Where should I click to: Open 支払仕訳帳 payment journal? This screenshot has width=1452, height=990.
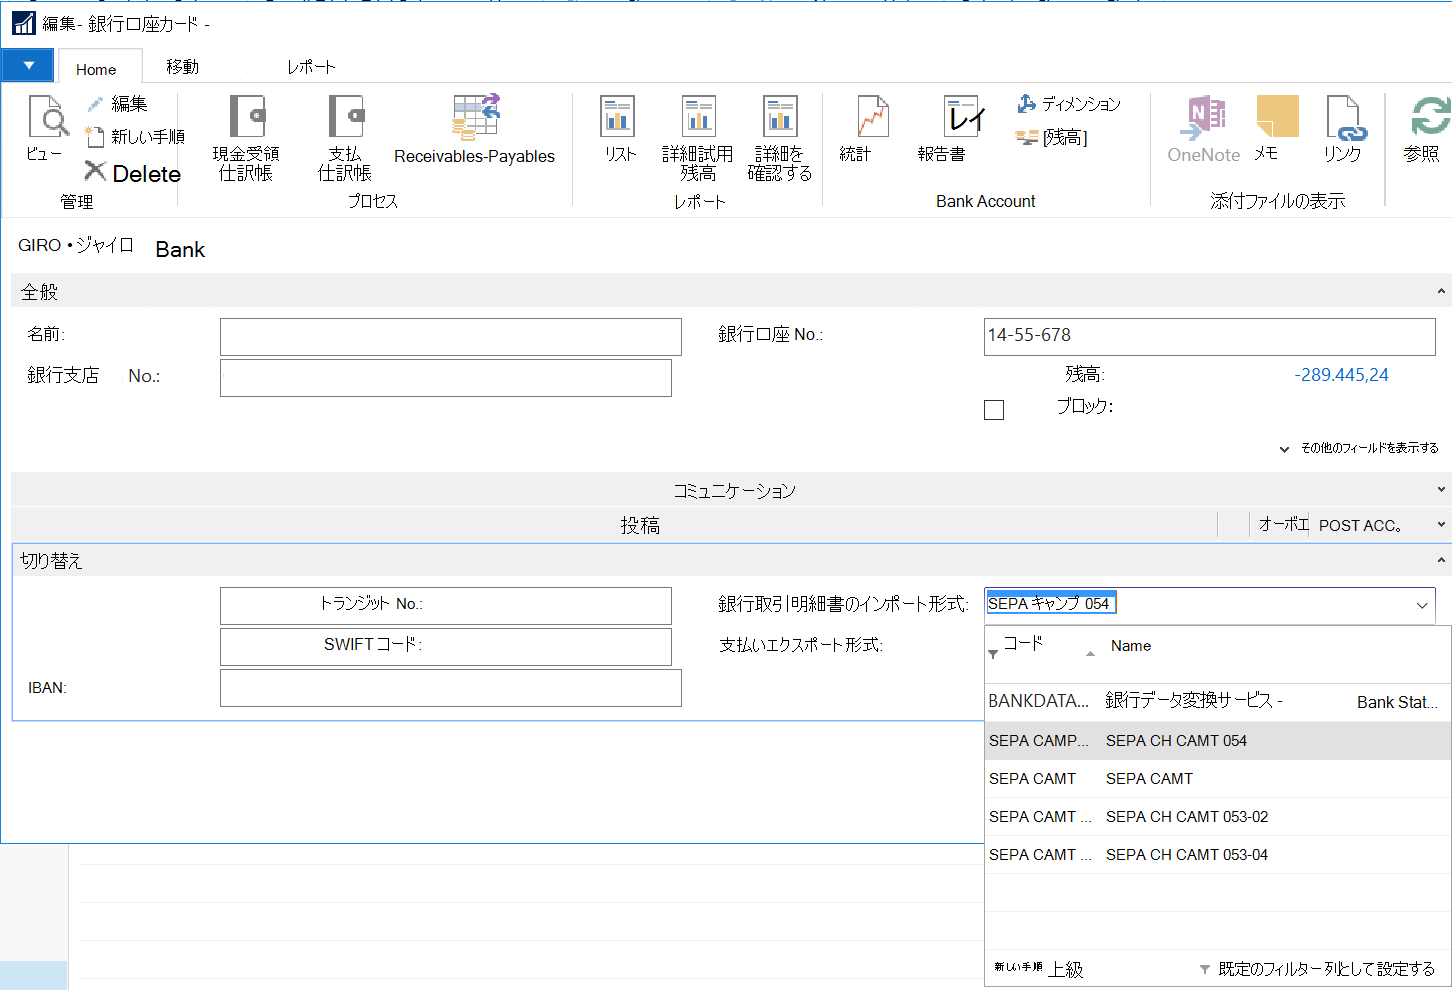pyautogui.click(x=345, y=138)
